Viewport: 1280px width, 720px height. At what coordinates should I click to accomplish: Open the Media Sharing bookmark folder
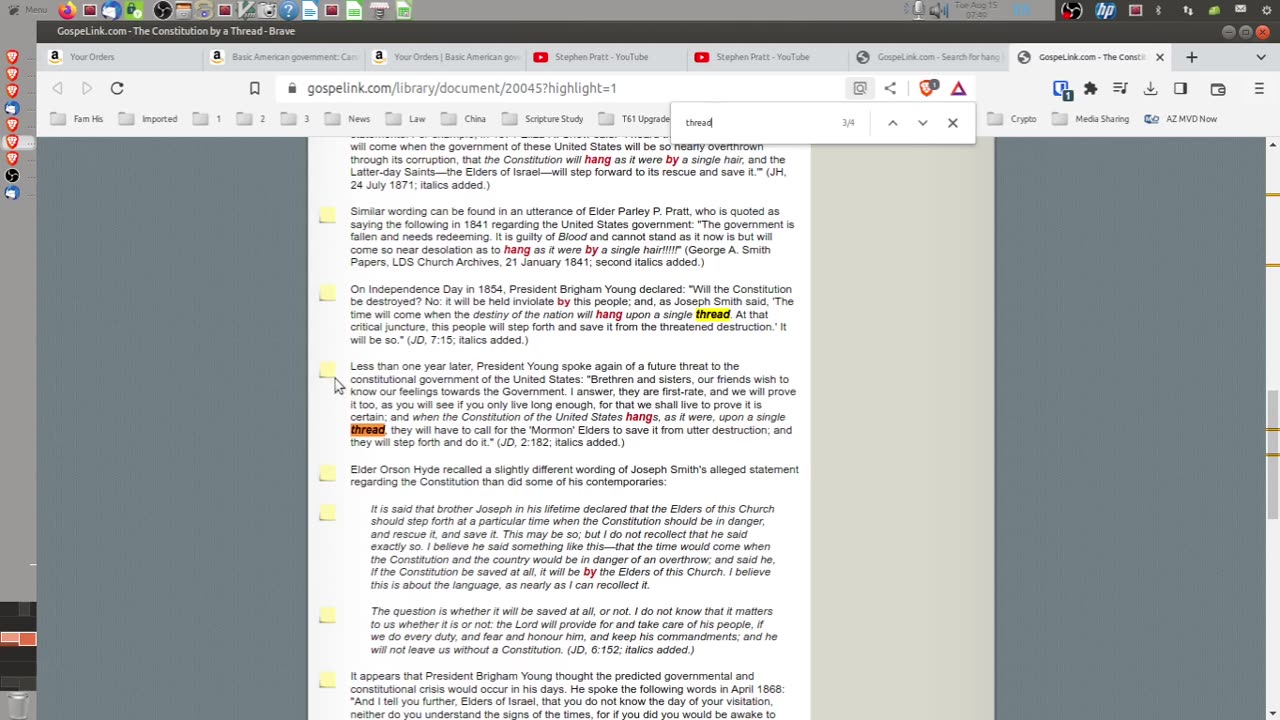1091,119
